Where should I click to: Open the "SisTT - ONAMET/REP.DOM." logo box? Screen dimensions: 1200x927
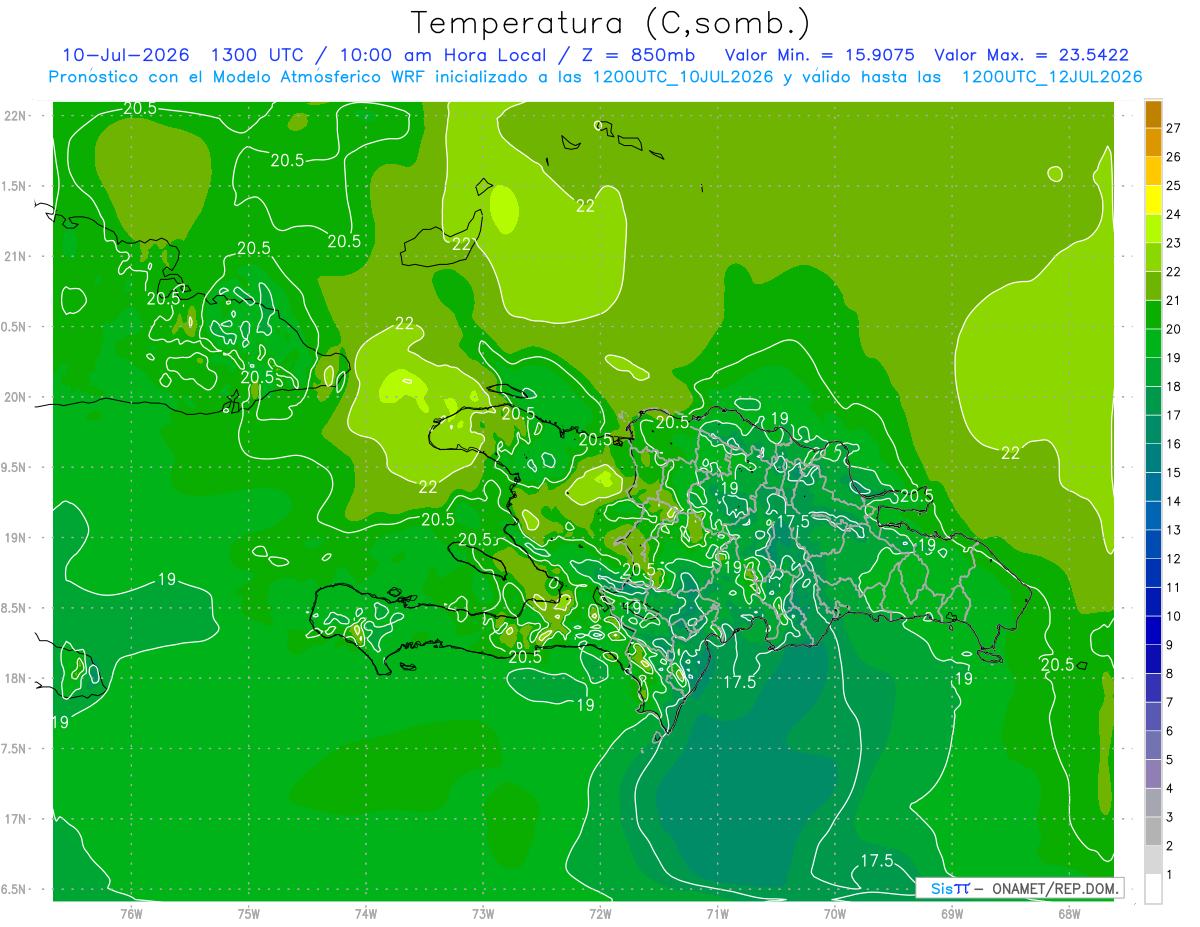tap(1020, 888)
